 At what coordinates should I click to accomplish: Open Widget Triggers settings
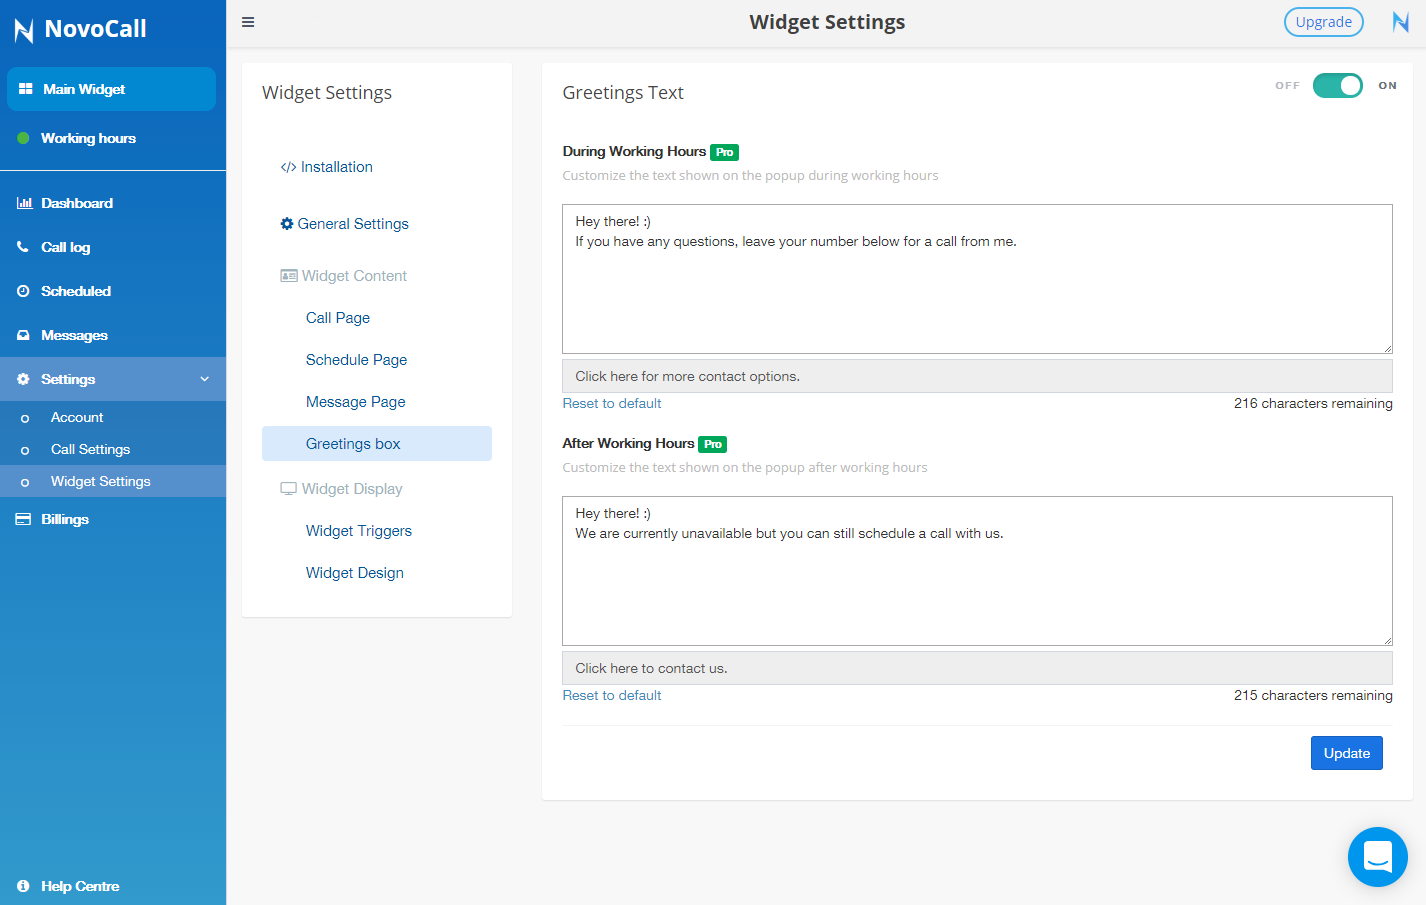pos(359,531)
